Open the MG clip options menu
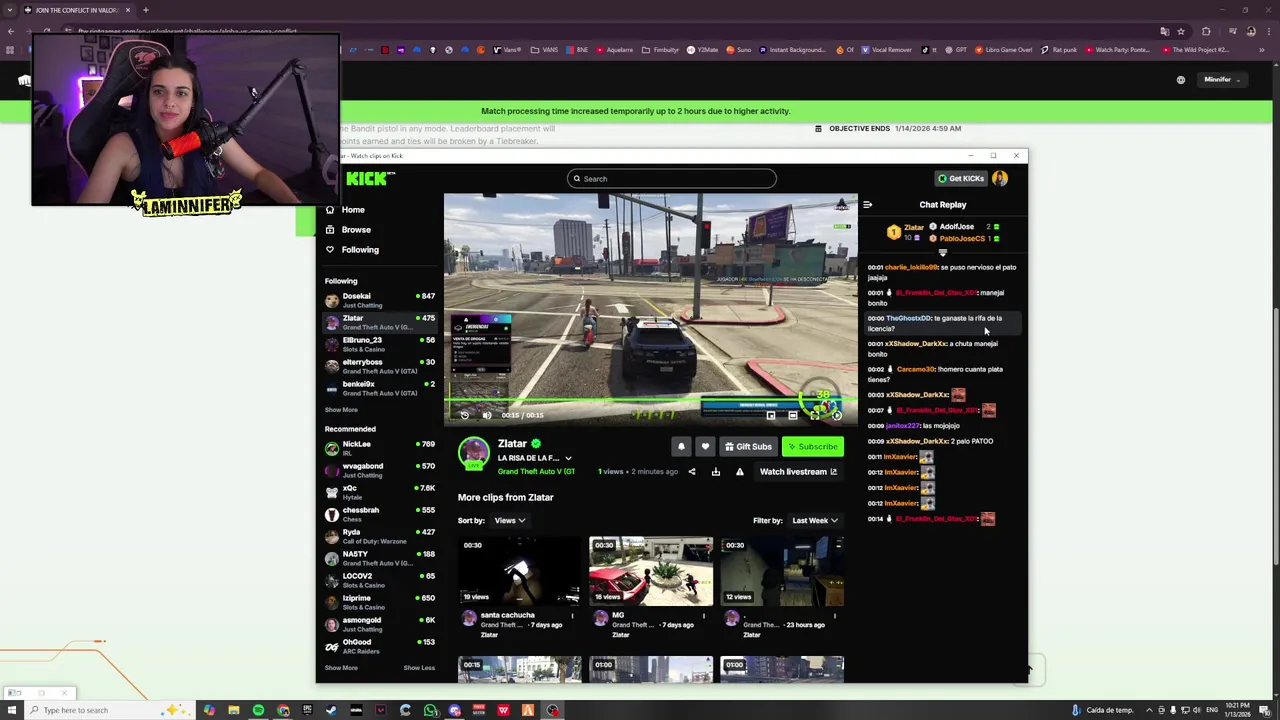The width and height of the screenshot is (1280, 720). point(703,616)
